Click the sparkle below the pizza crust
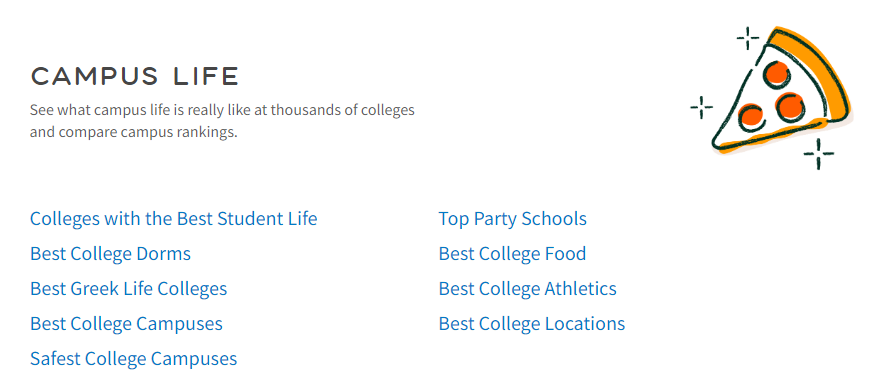 [x=818, y=154]
